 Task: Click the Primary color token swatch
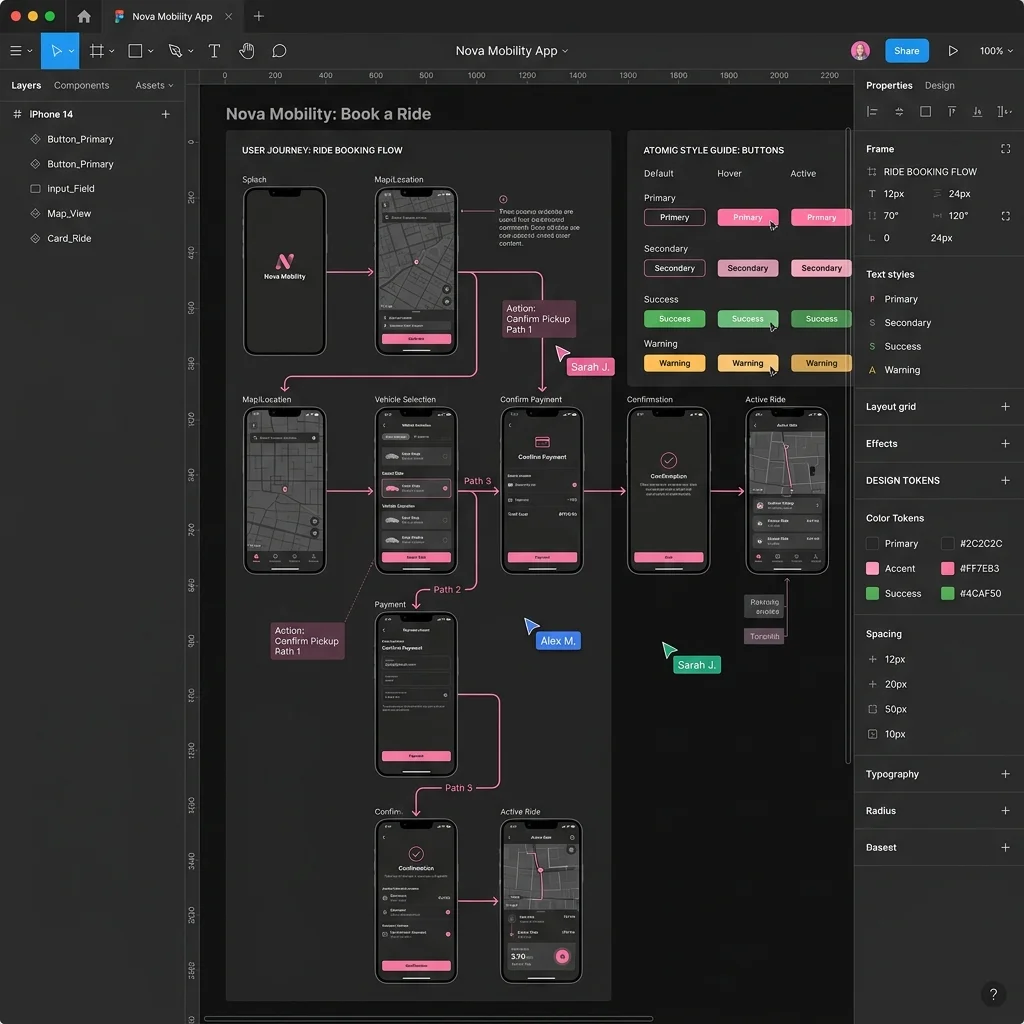(872, 543)
